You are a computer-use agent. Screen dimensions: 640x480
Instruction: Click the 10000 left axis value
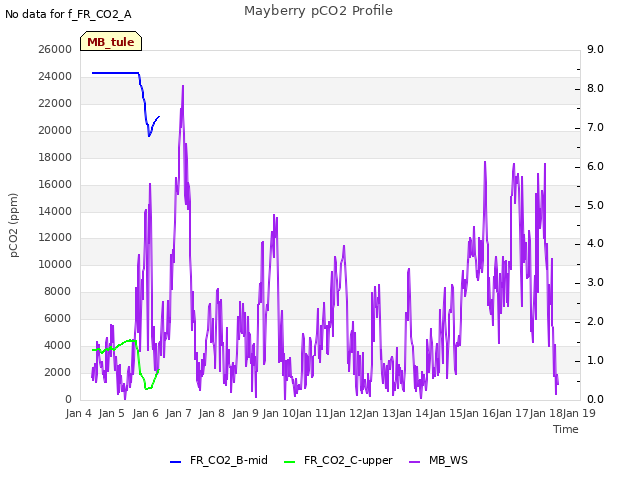tap(55, 264)
